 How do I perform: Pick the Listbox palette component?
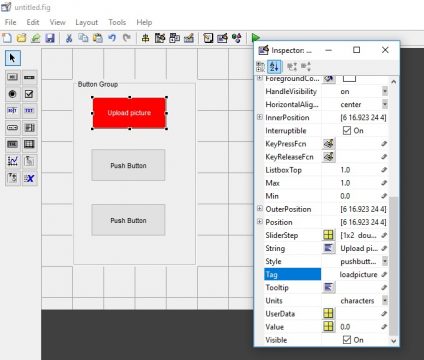tap(29, 127)
